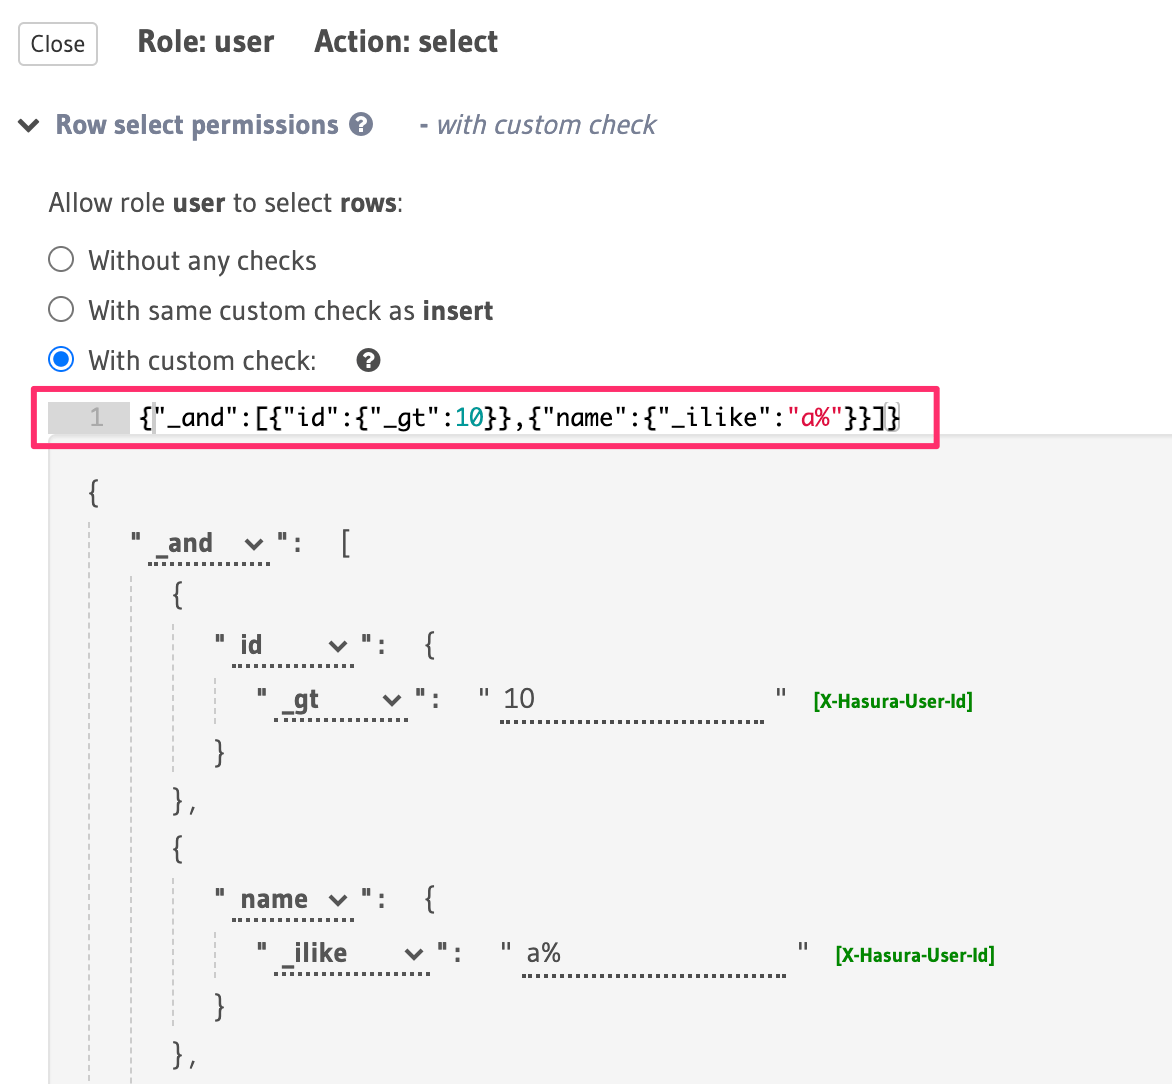Open help icon beside Row select permissions
This screenshot has height=1084, width=1172.
361,125
